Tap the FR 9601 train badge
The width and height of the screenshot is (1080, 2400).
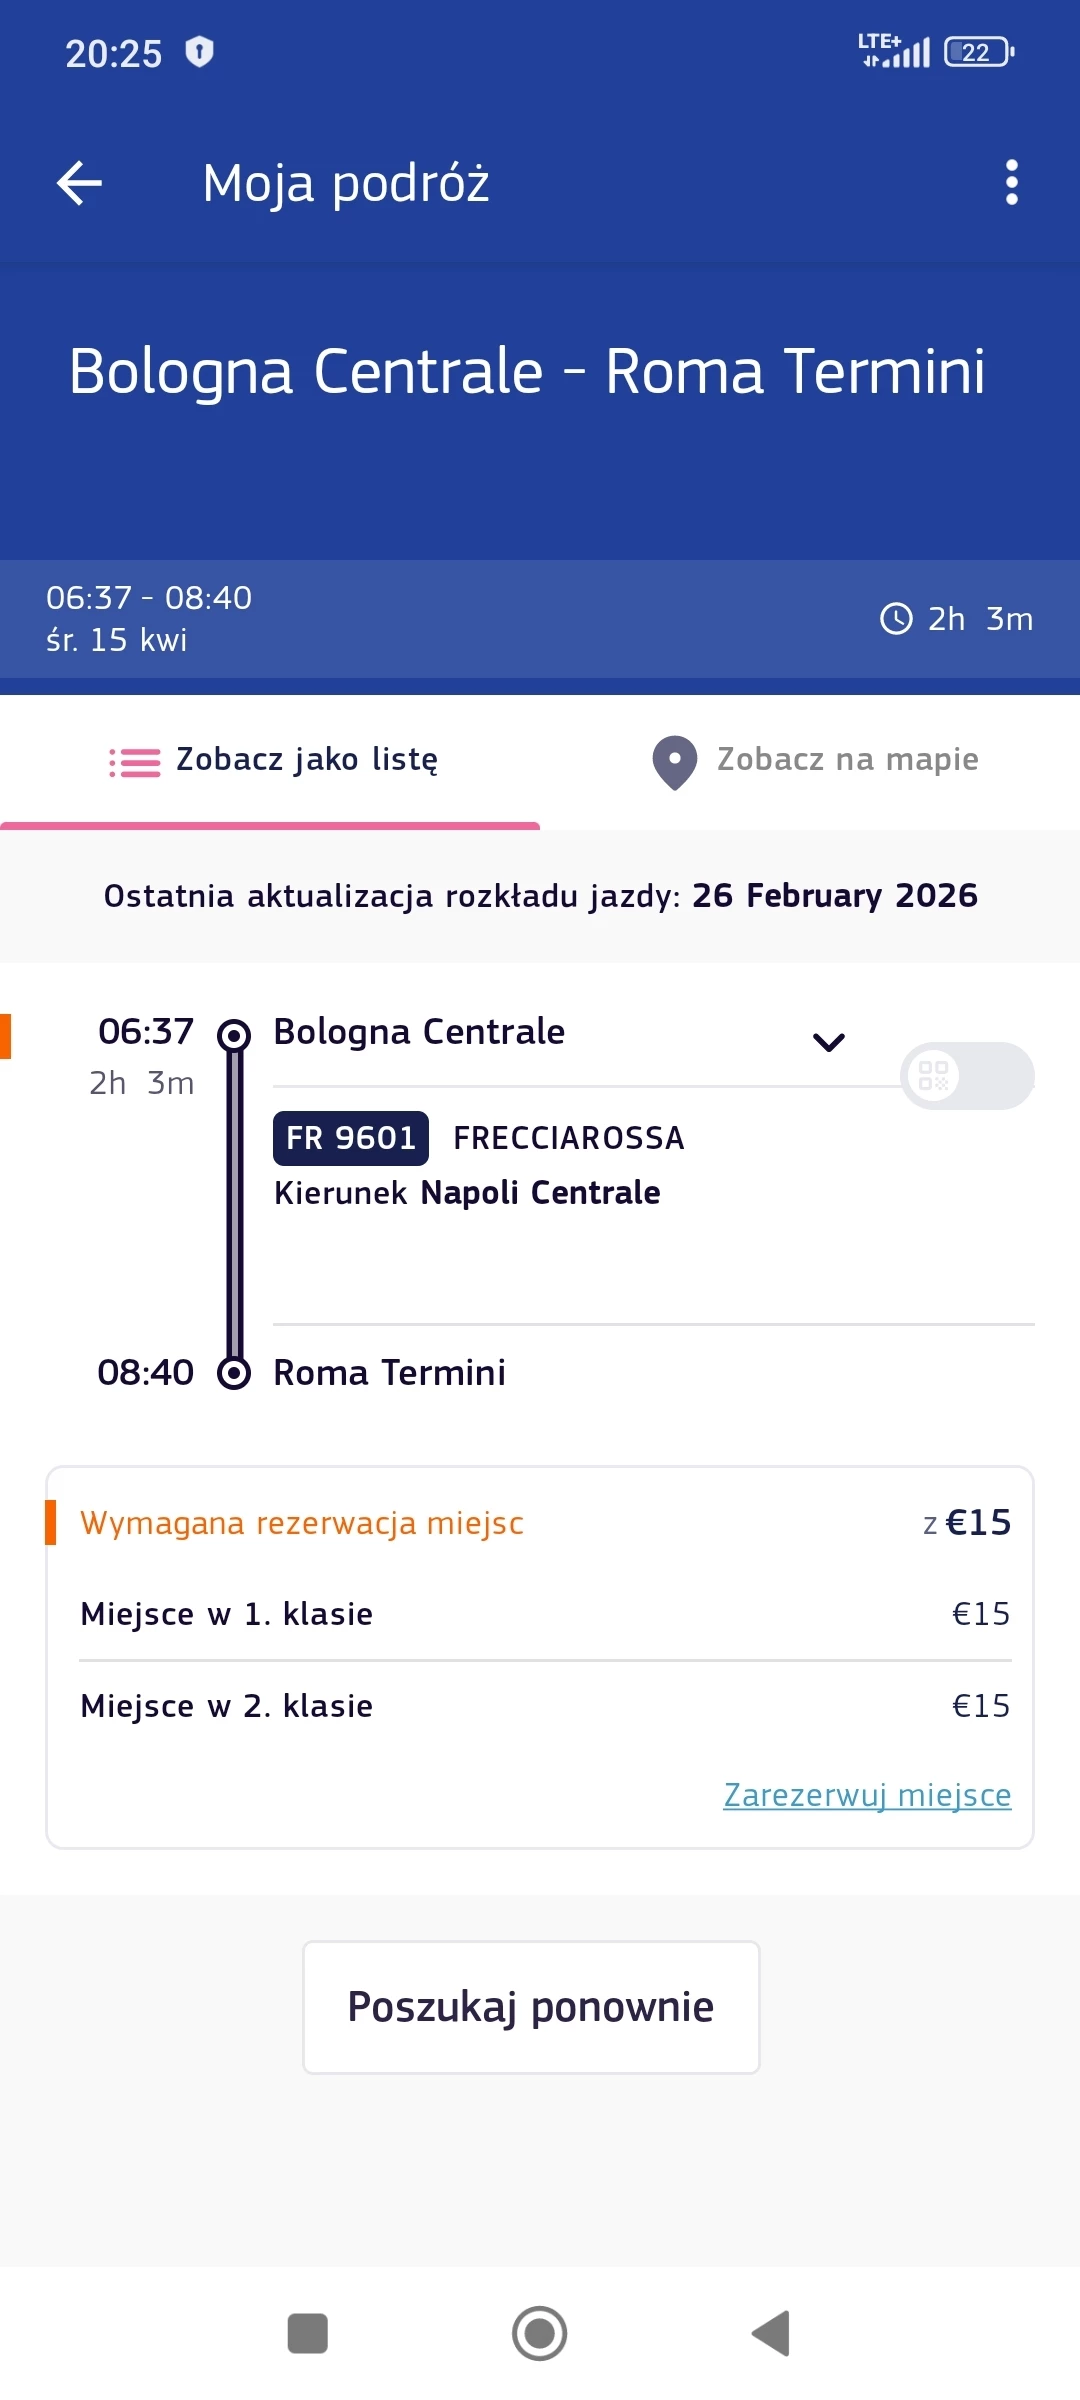pyautogui.click(x=351, y=1138)
